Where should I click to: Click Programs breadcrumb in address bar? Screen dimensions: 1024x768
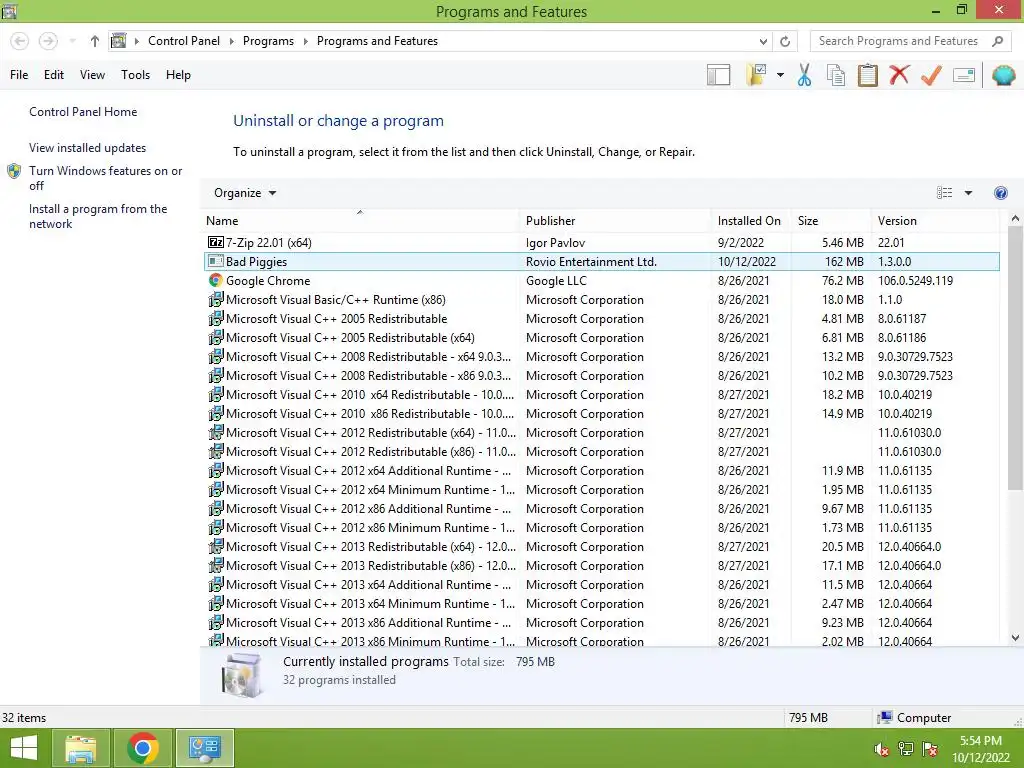click(x=268, y=41)
